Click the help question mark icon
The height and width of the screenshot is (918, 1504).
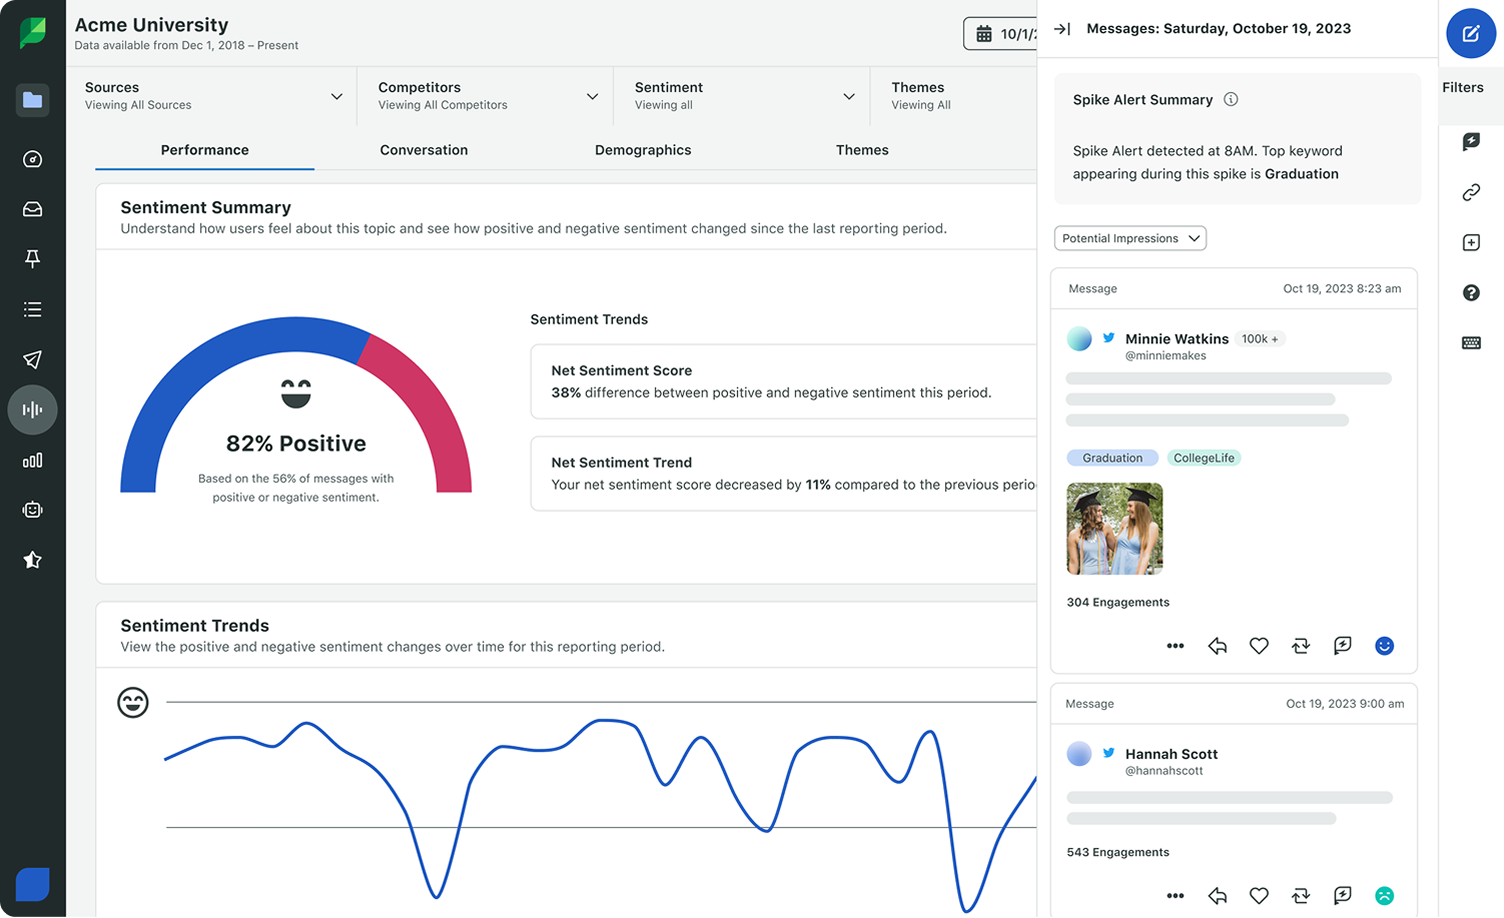1471,292
